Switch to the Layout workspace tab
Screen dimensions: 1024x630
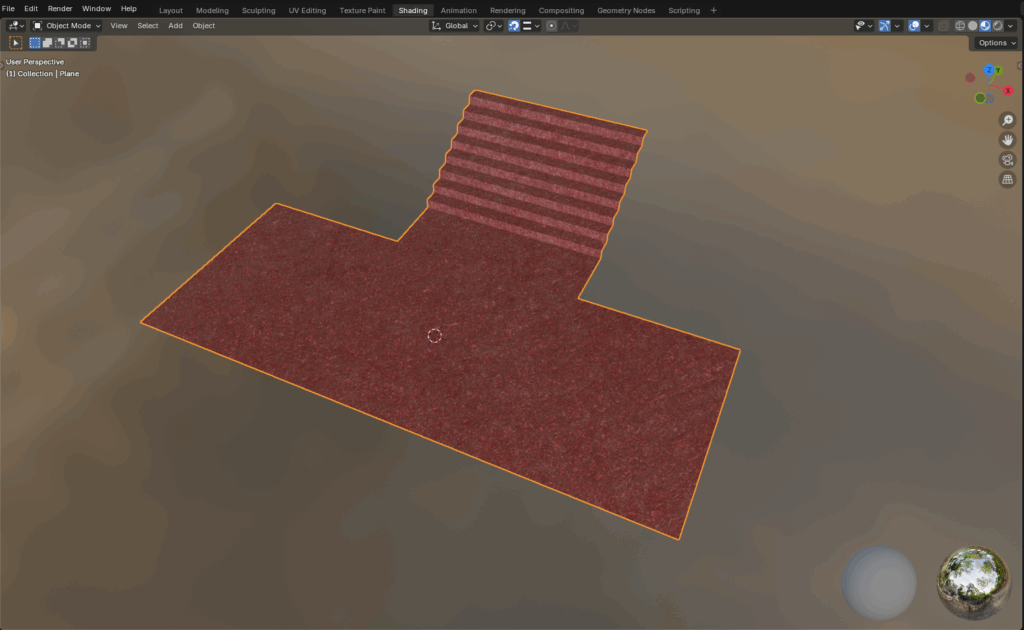pyautogui.click(x=171, y=10)
